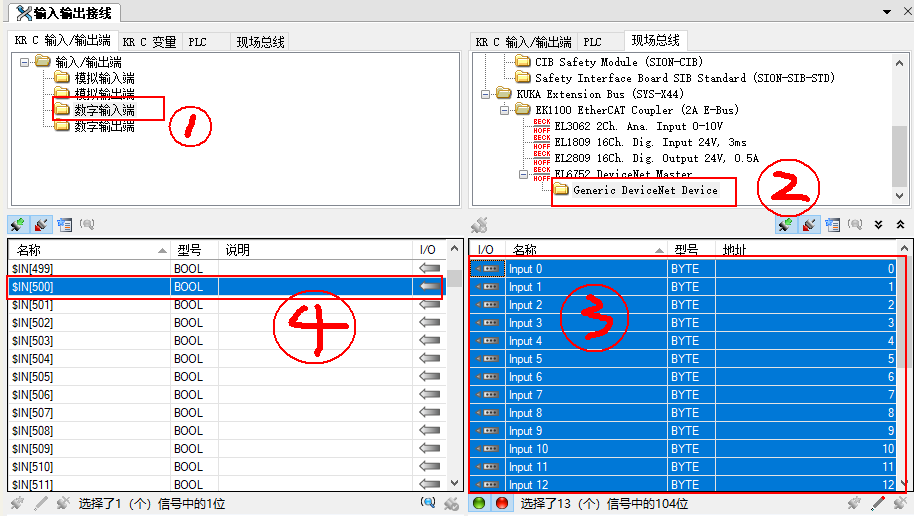This screenshot has width=914, height=516.
Task: Toggle right connected-signals filter (green plug)
Action: click(785, 224)
